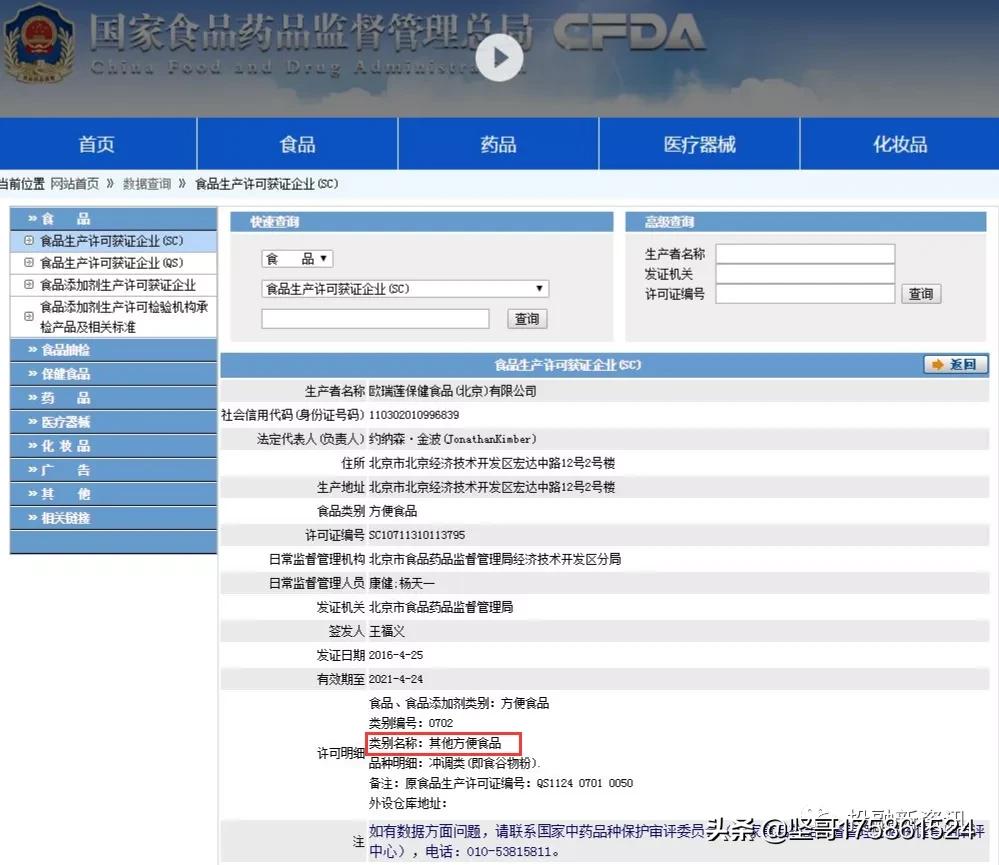Open 药品 in the top navigation bar
The height and width of the screenshot is (865, 999).
tap(498, 145)
